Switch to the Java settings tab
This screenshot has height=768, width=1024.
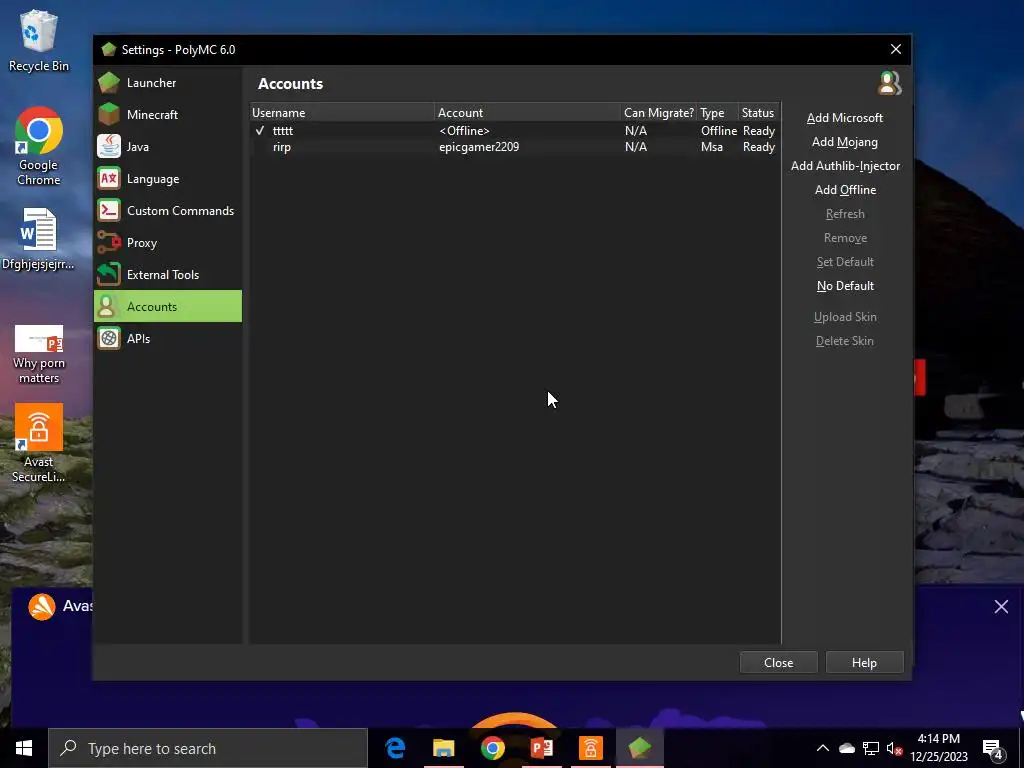[x=168, y=146]
